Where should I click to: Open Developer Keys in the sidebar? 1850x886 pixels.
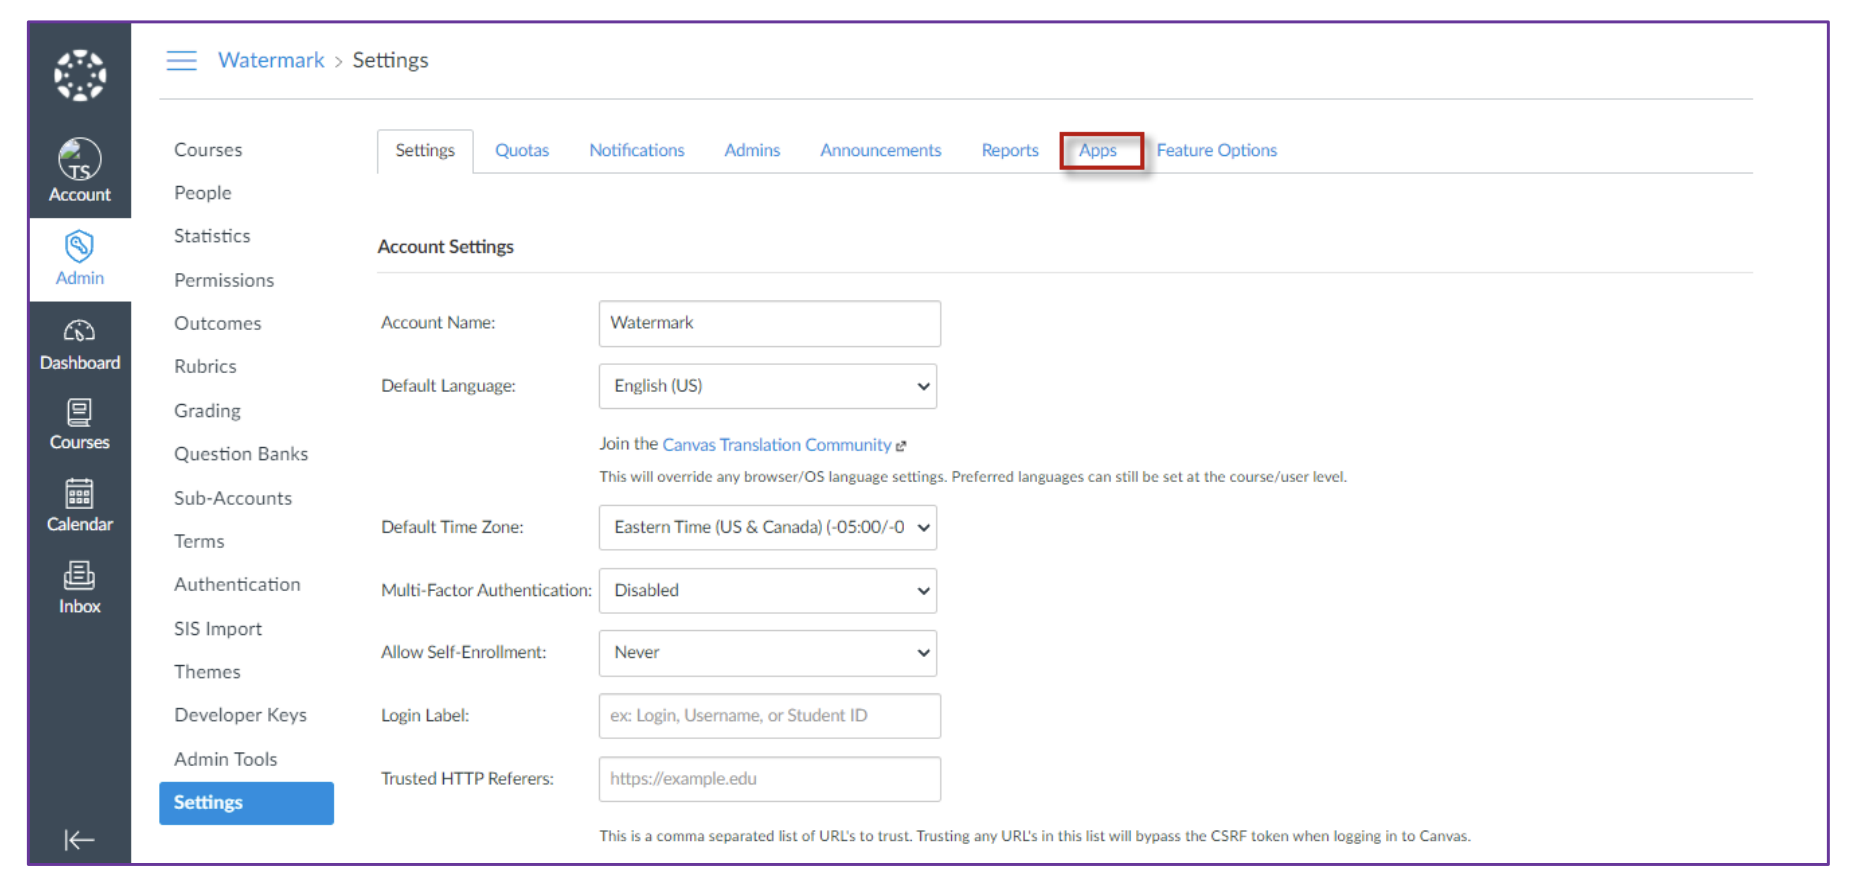240,715
